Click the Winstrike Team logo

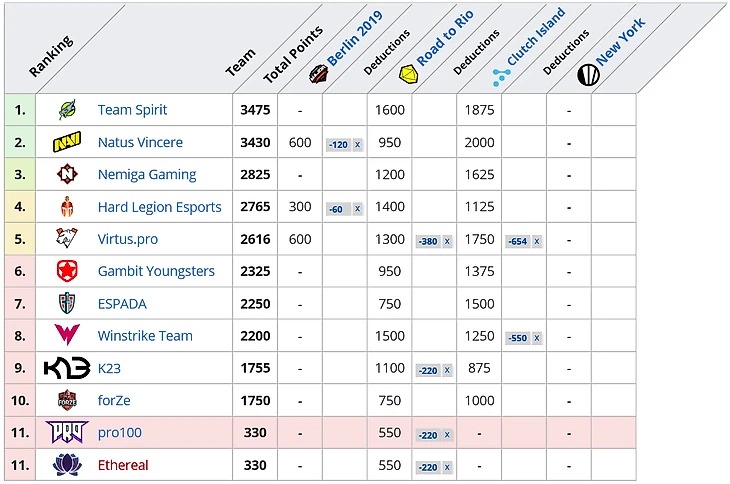[x=67, y=336]
